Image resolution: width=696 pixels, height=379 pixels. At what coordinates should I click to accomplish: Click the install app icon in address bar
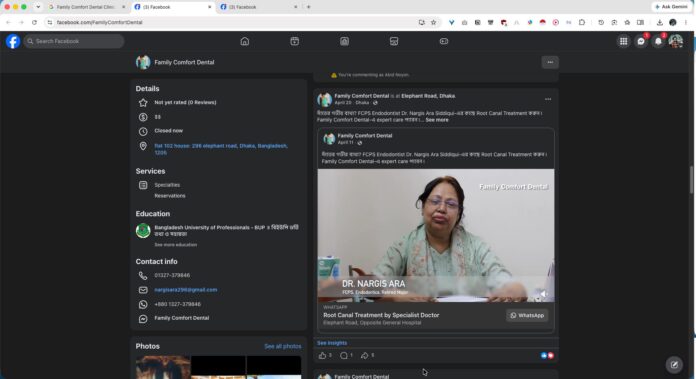point(421,22)
